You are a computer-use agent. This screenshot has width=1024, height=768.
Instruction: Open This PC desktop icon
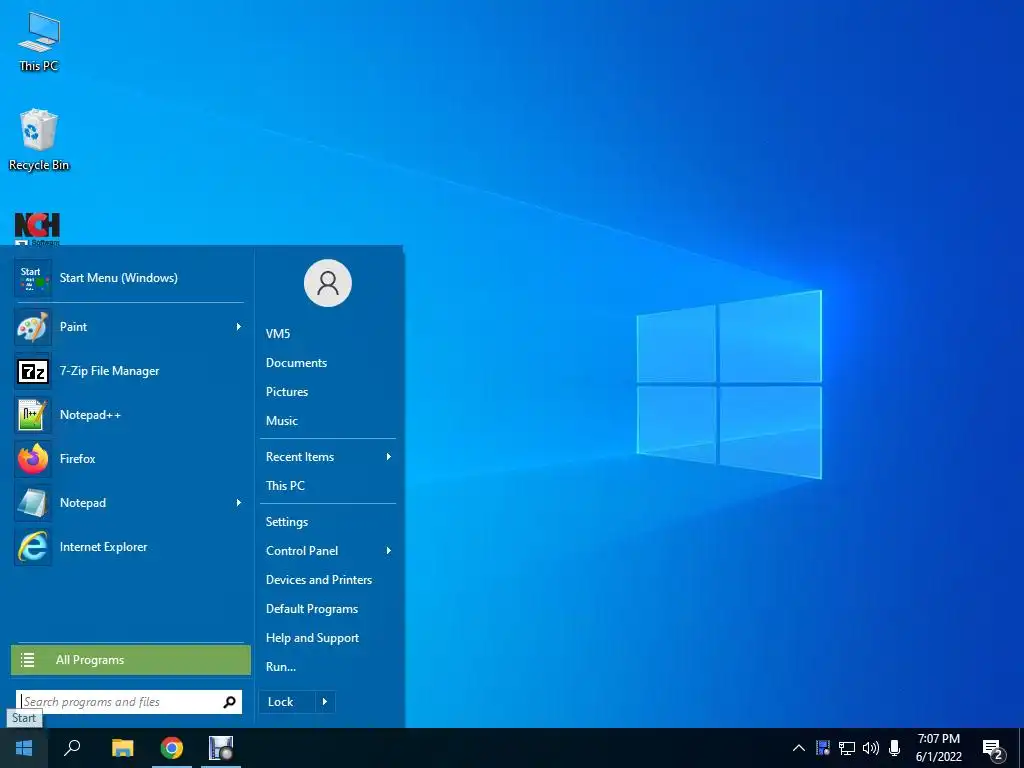(x=39, y=42)
